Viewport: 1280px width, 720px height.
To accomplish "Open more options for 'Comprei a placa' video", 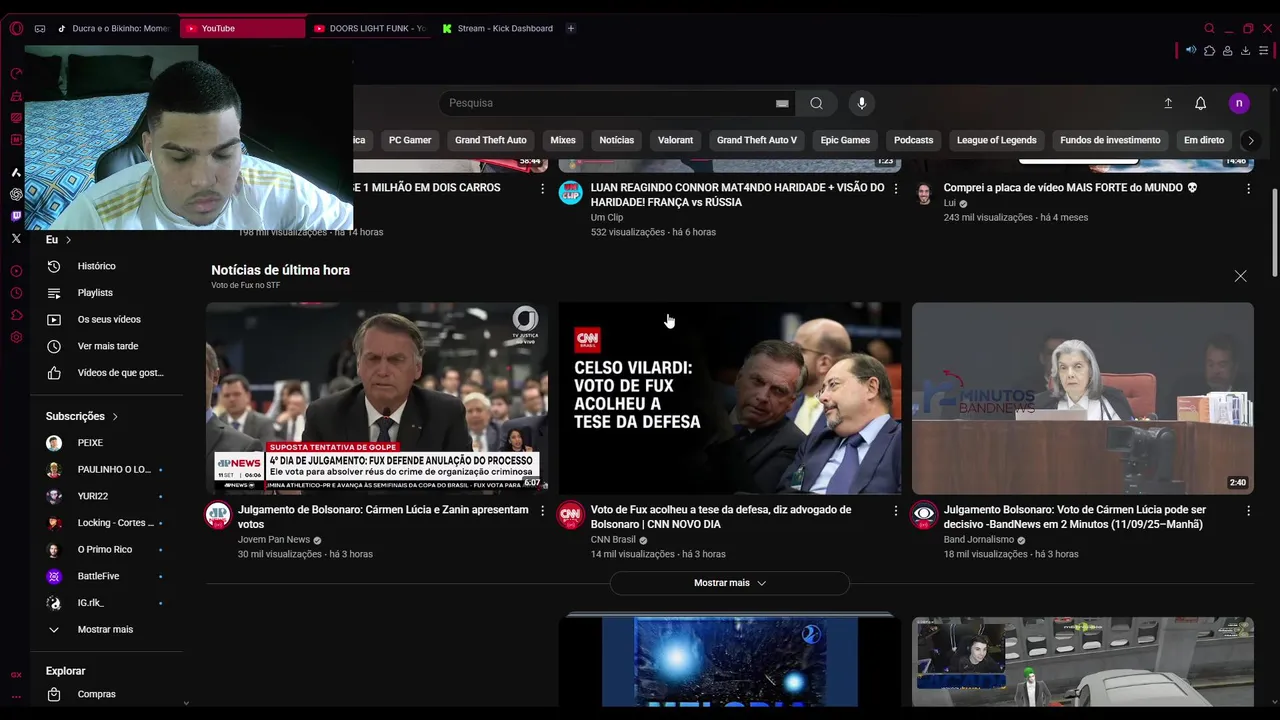I will (x=1248, y=188).
